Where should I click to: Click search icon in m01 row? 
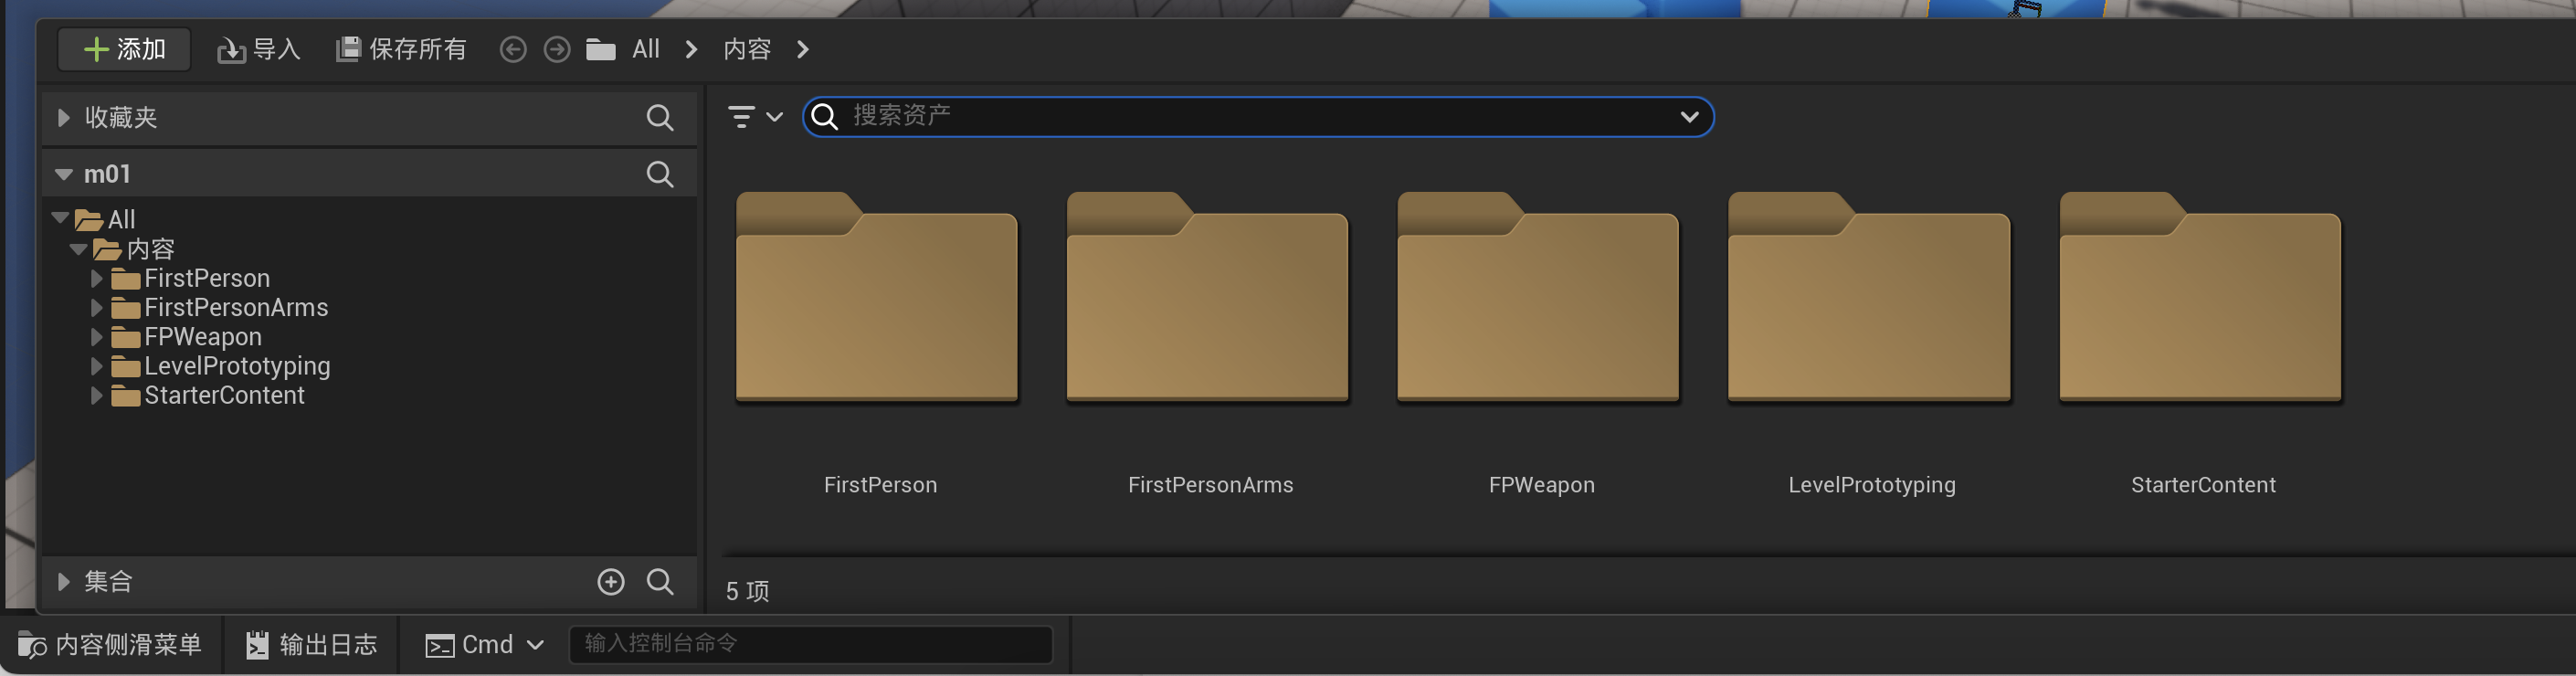pyautogui.click(x=659, y=174)
